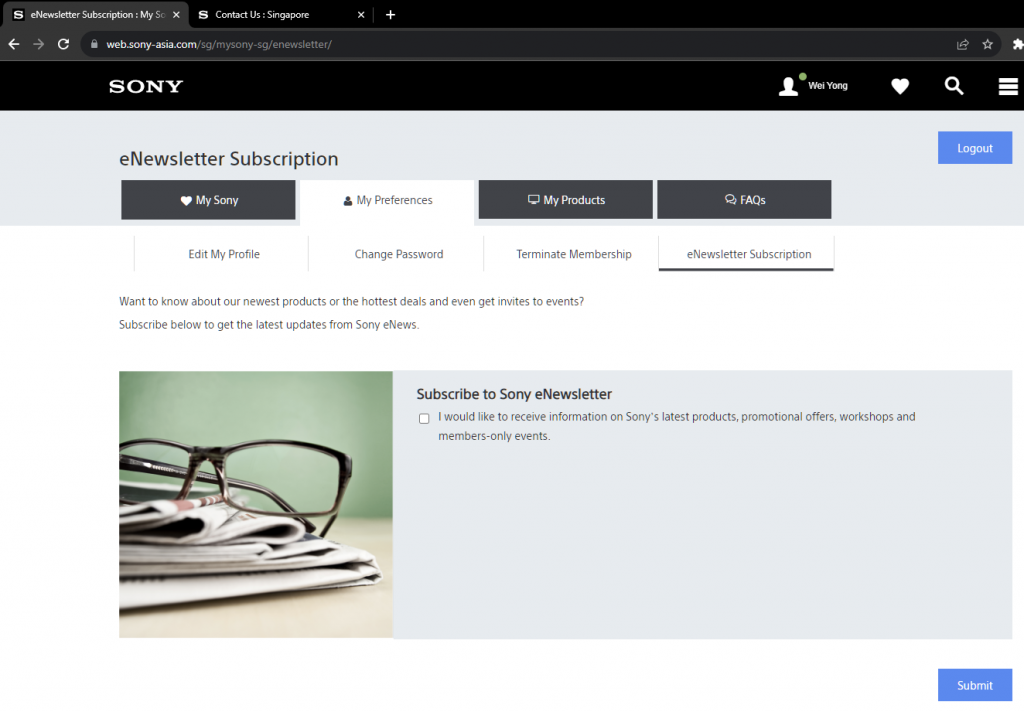This screenshot has width=1024, height=712.
Task: Go to Edit My Profile
Action: [222, 253]
